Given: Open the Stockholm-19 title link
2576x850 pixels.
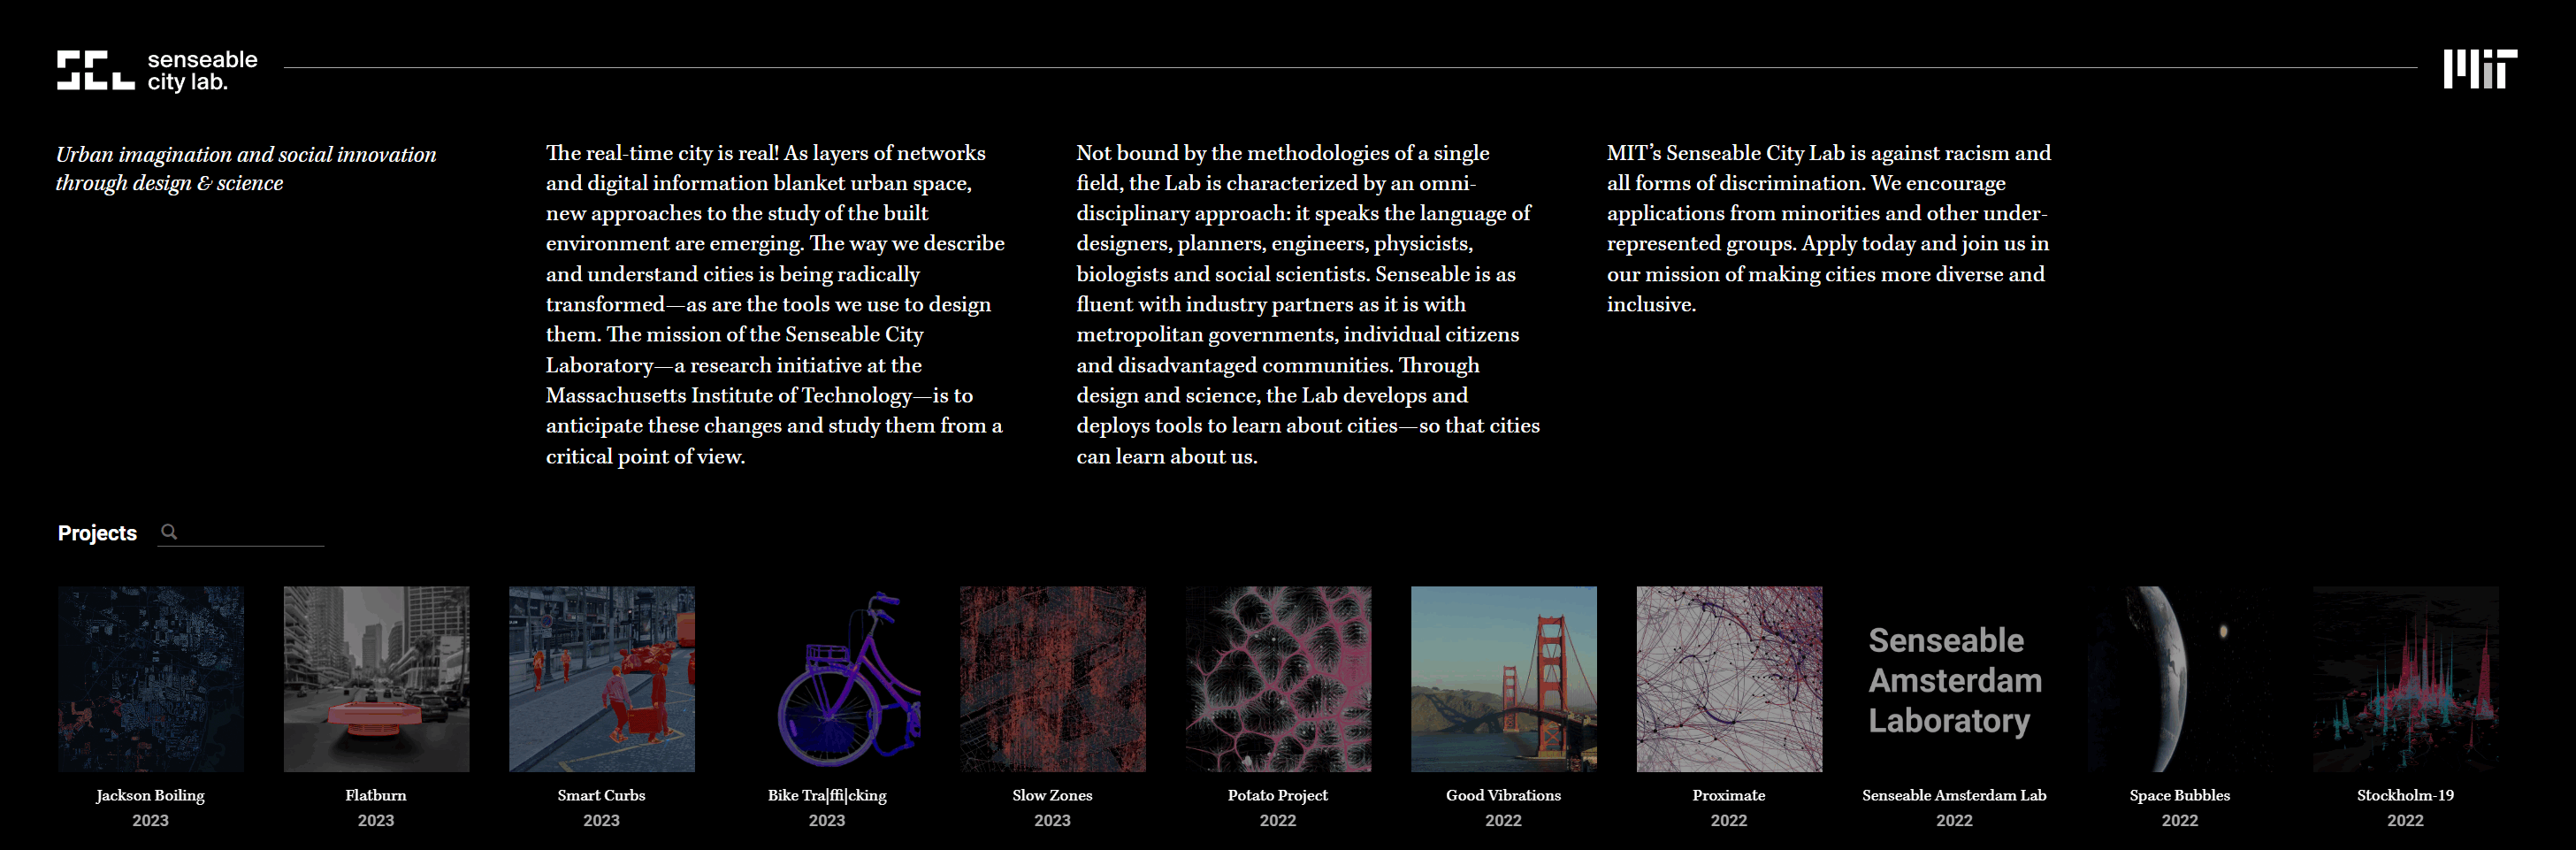Looking at the screenshot, I should point(2405,795).
